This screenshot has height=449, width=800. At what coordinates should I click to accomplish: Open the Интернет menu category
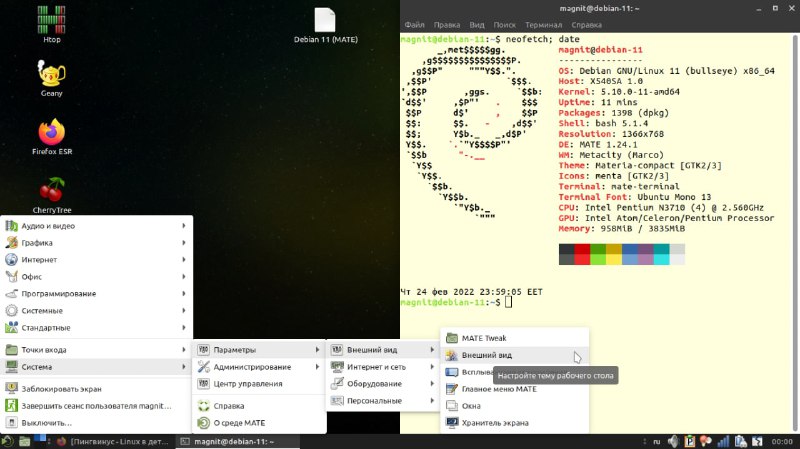click(96, 259)
